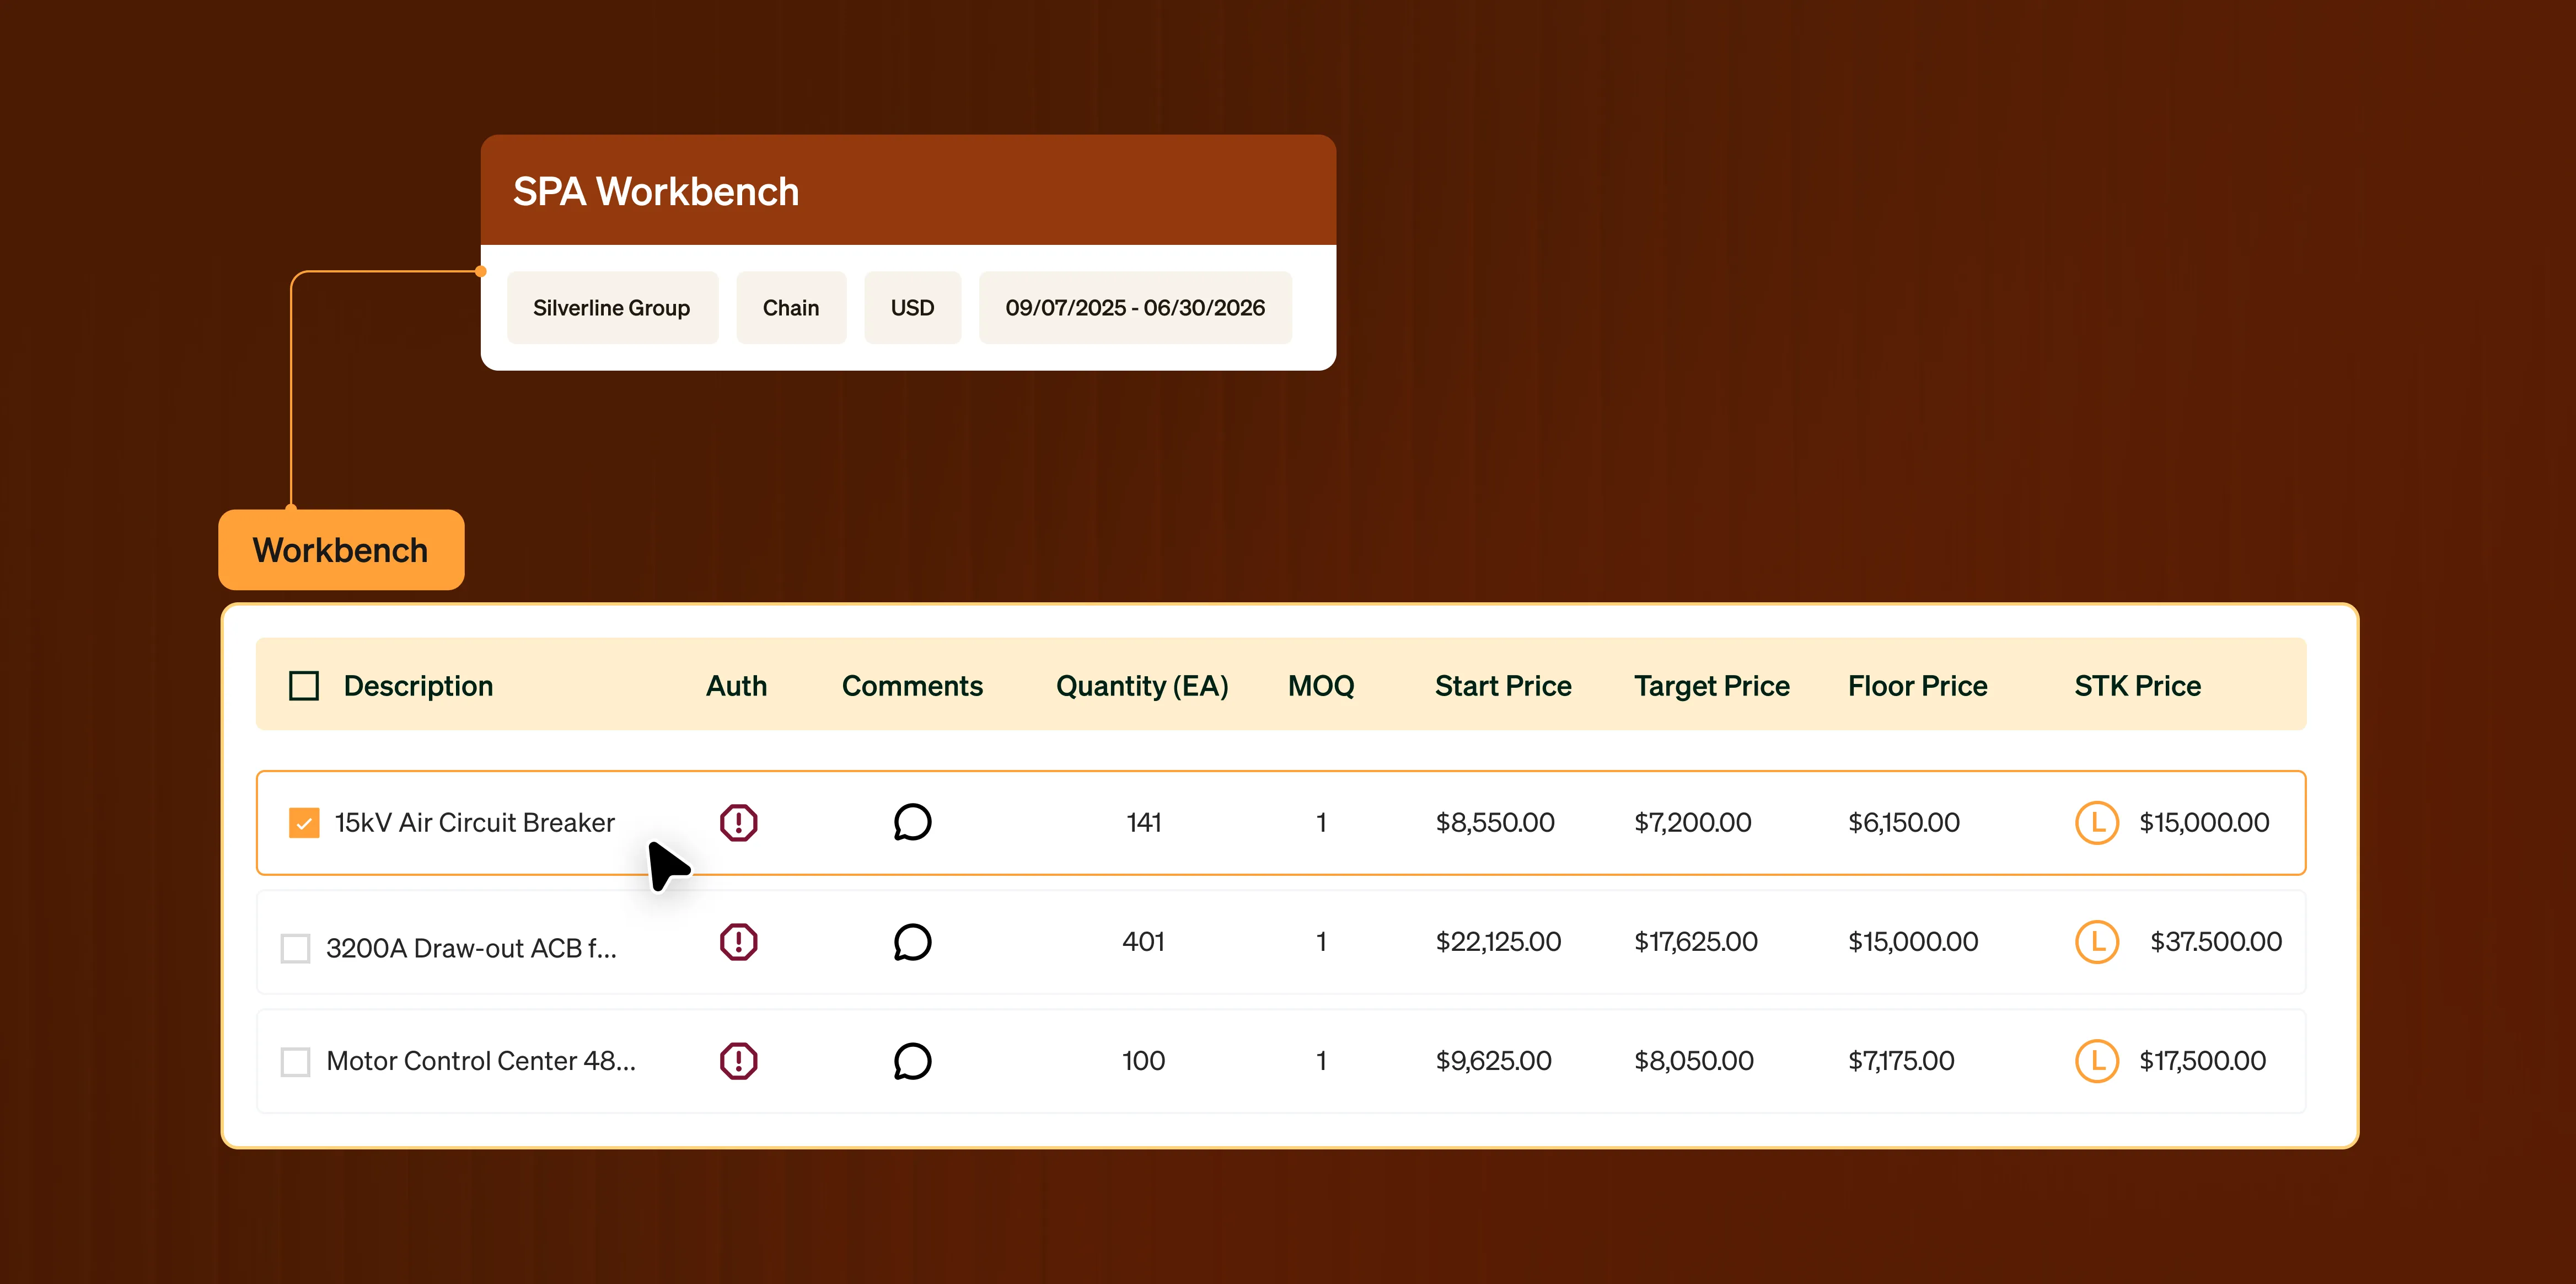Check the 3200A Draw-out ACB checkbox

click(x=295, y=947)
